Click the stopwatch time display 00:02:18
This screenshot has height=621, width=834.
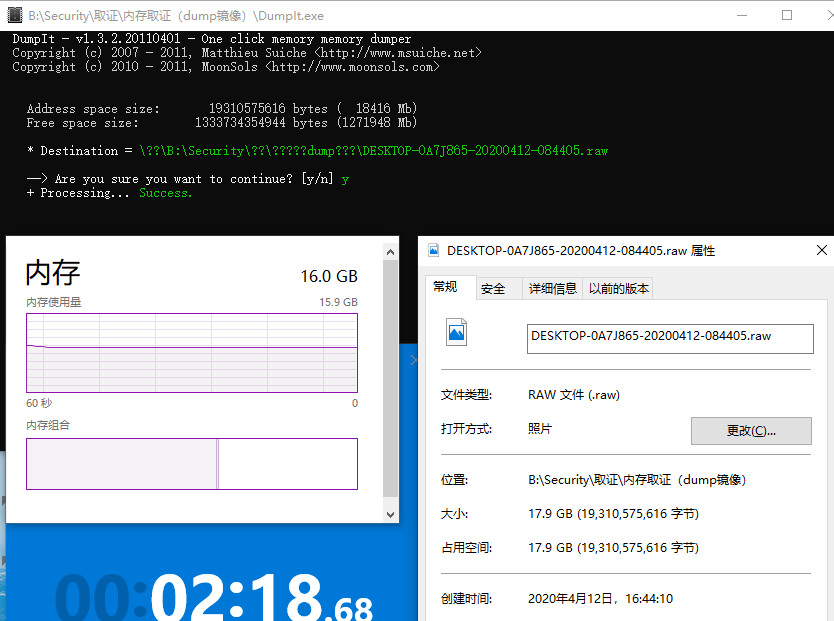pyautogui.click(x=214, y=598)
